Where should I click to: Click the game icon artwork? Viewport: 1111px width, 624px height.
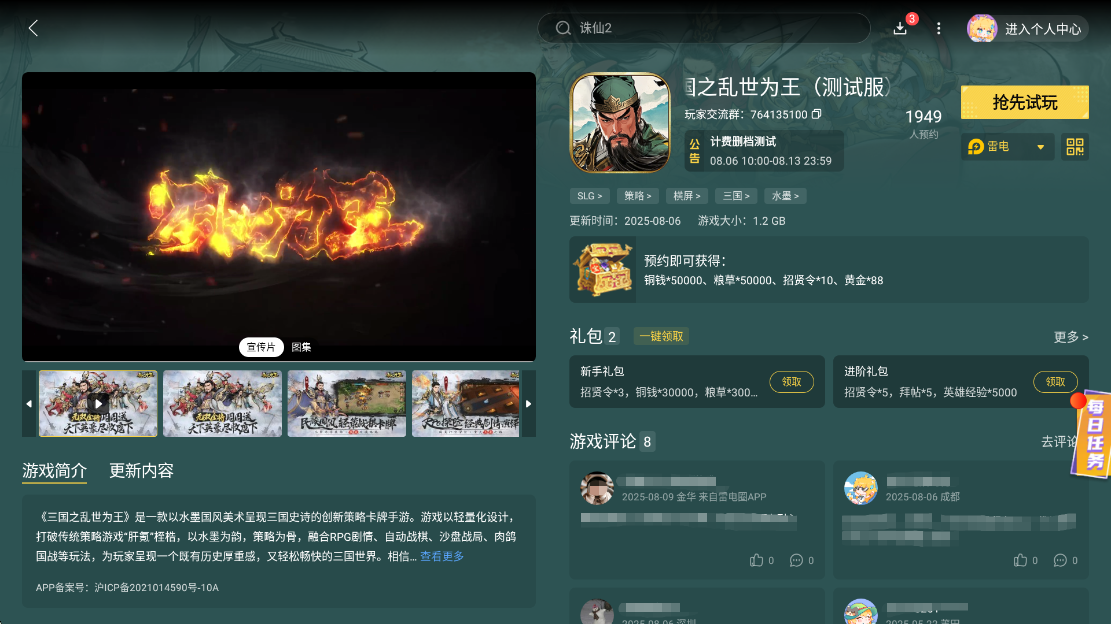click(620, 123)
